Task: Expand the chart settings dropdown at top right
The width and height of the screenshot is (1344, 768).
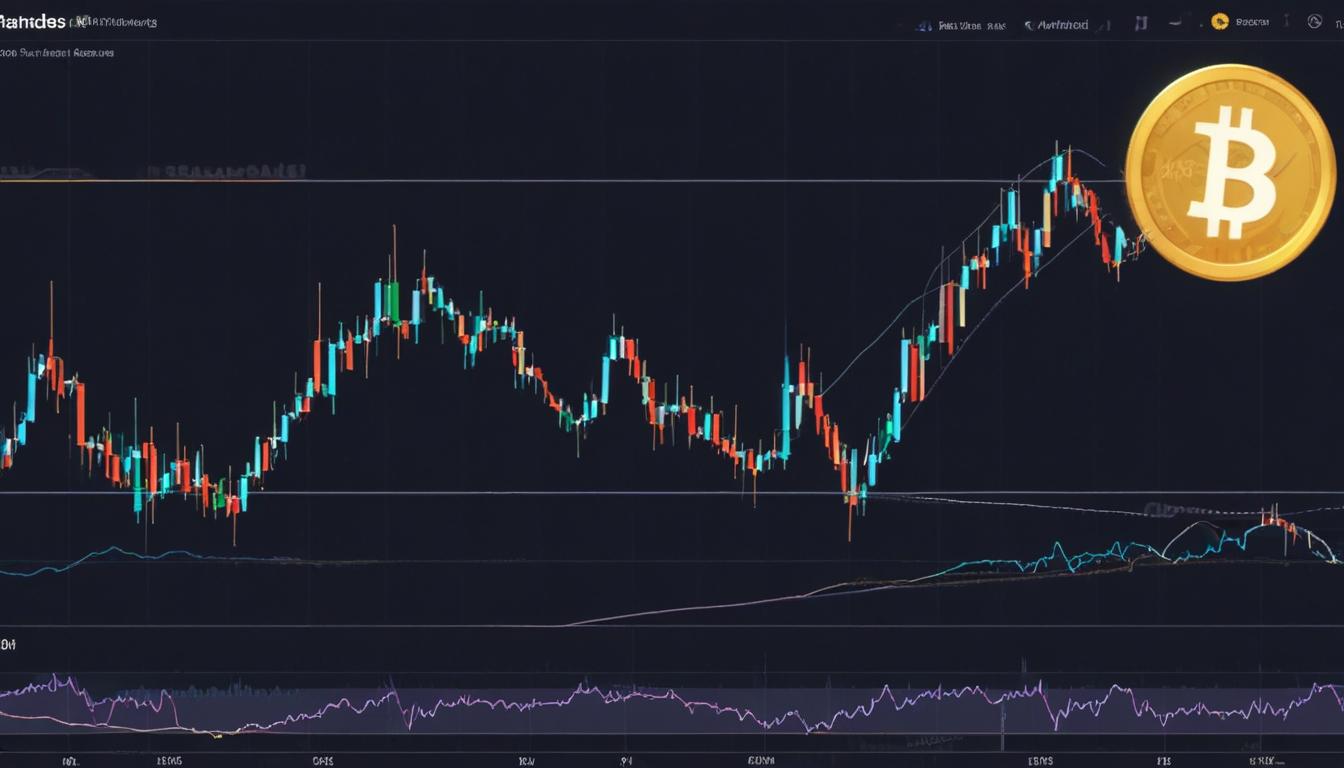Action: 1338,23
